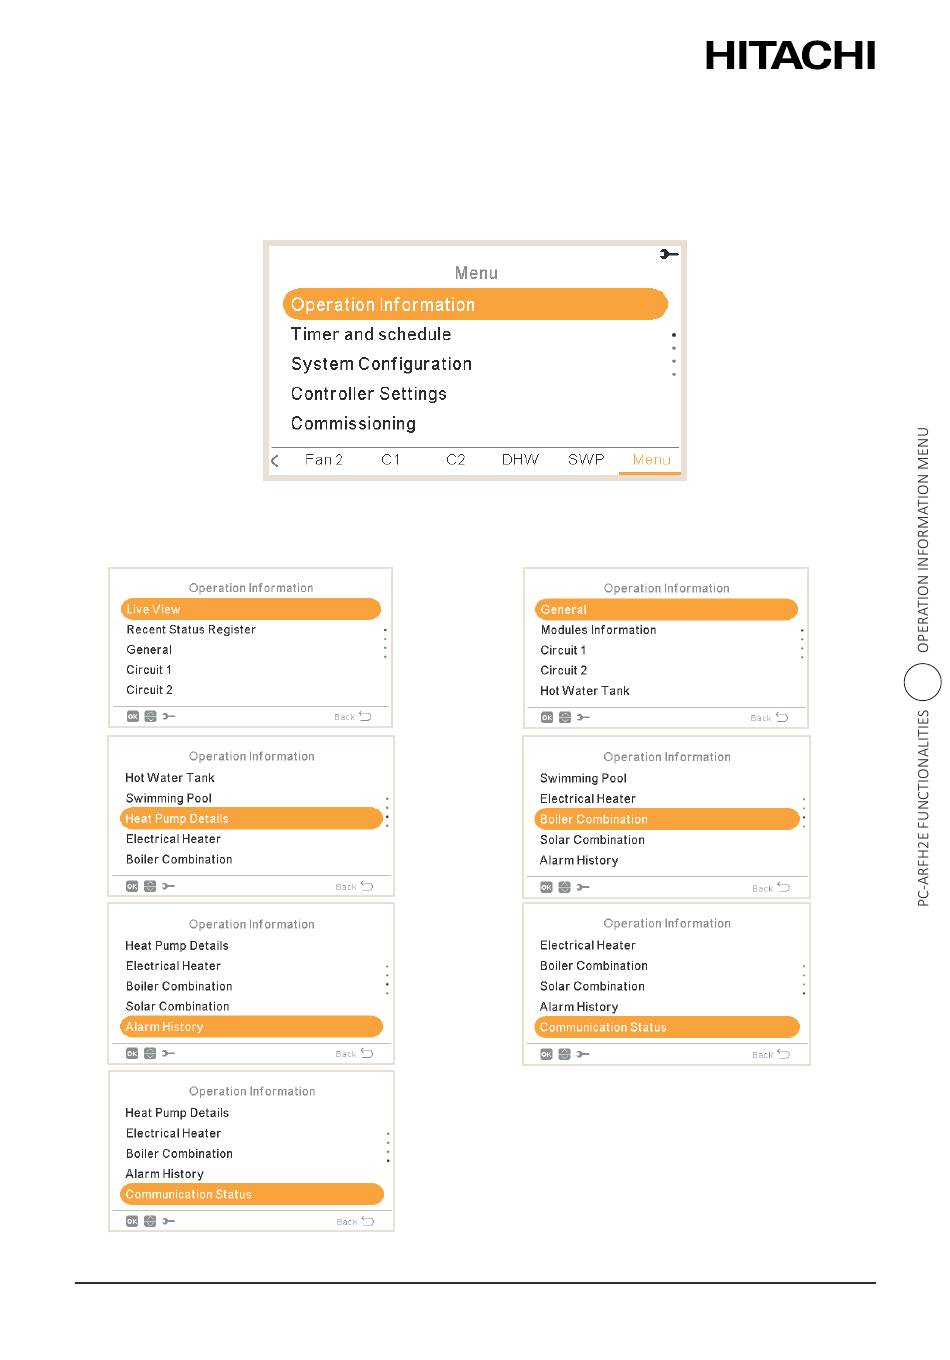Switch to the SWP tab

tap(586, 460)
